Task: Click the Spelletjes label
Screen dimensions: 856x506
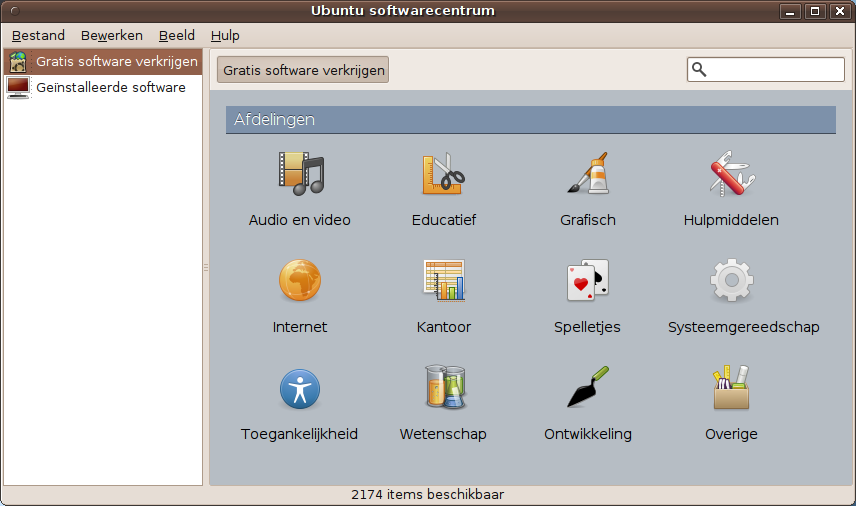Action: (587, 327)
